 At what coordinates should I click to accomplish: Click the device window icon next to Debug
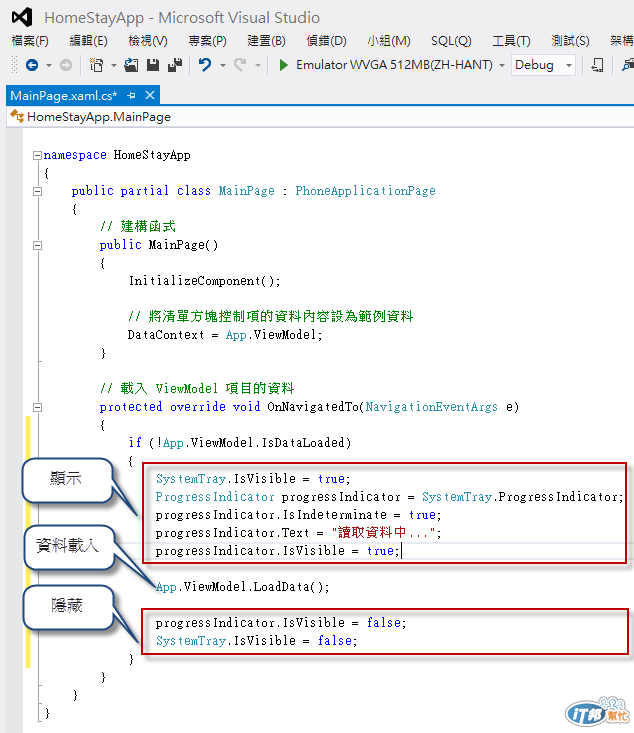(x=598, y=65)
